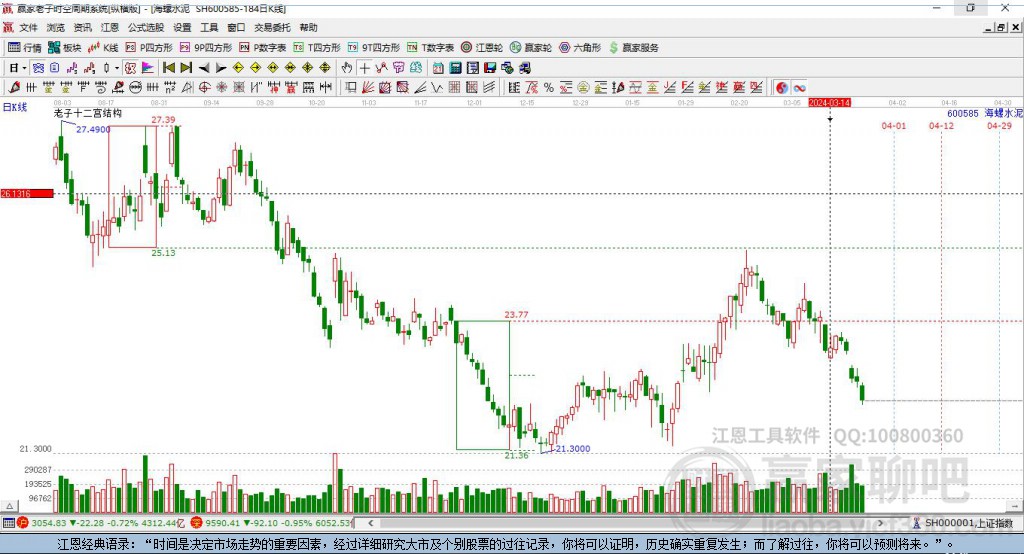The height and width of the screenshot is (554, 1024).
Task: Jump to last bar icon
Action: pos(186,67)
